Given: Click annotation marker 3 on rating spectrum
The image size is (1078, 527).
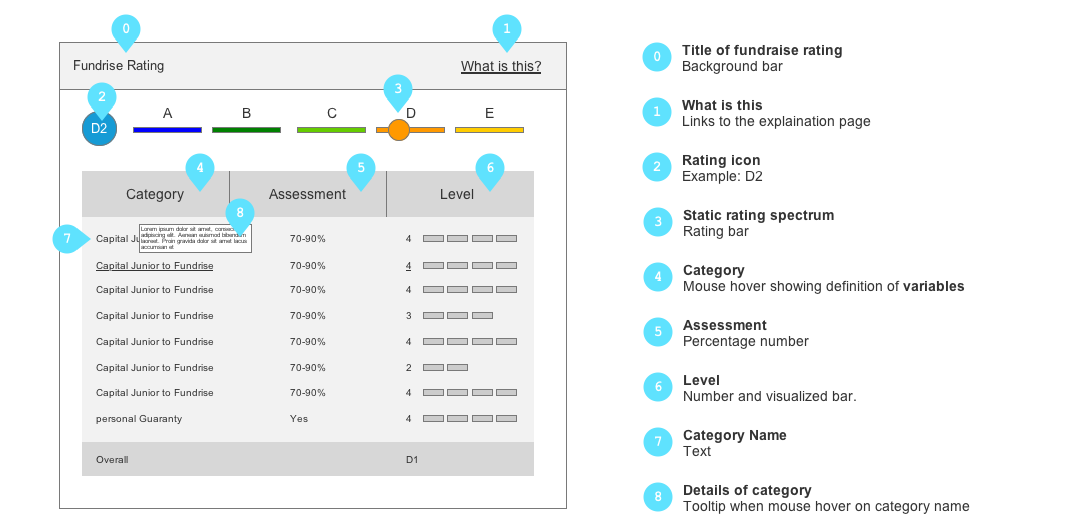Looking at the screenshot, I should coord(398,89).
